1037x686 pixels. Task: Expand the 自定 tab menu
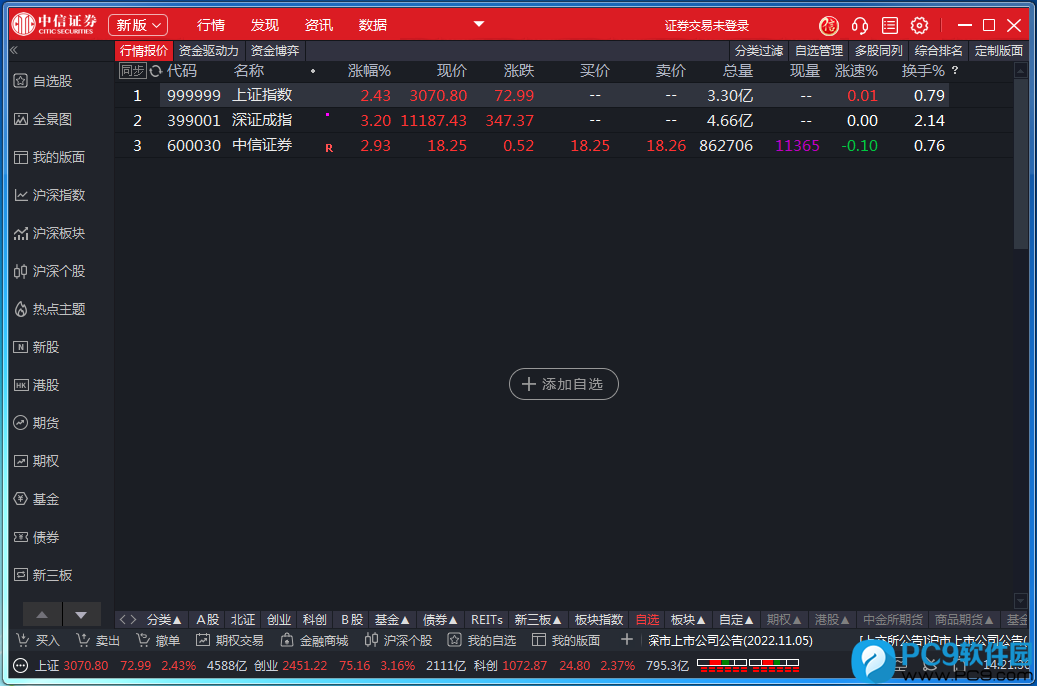(736, 620)
